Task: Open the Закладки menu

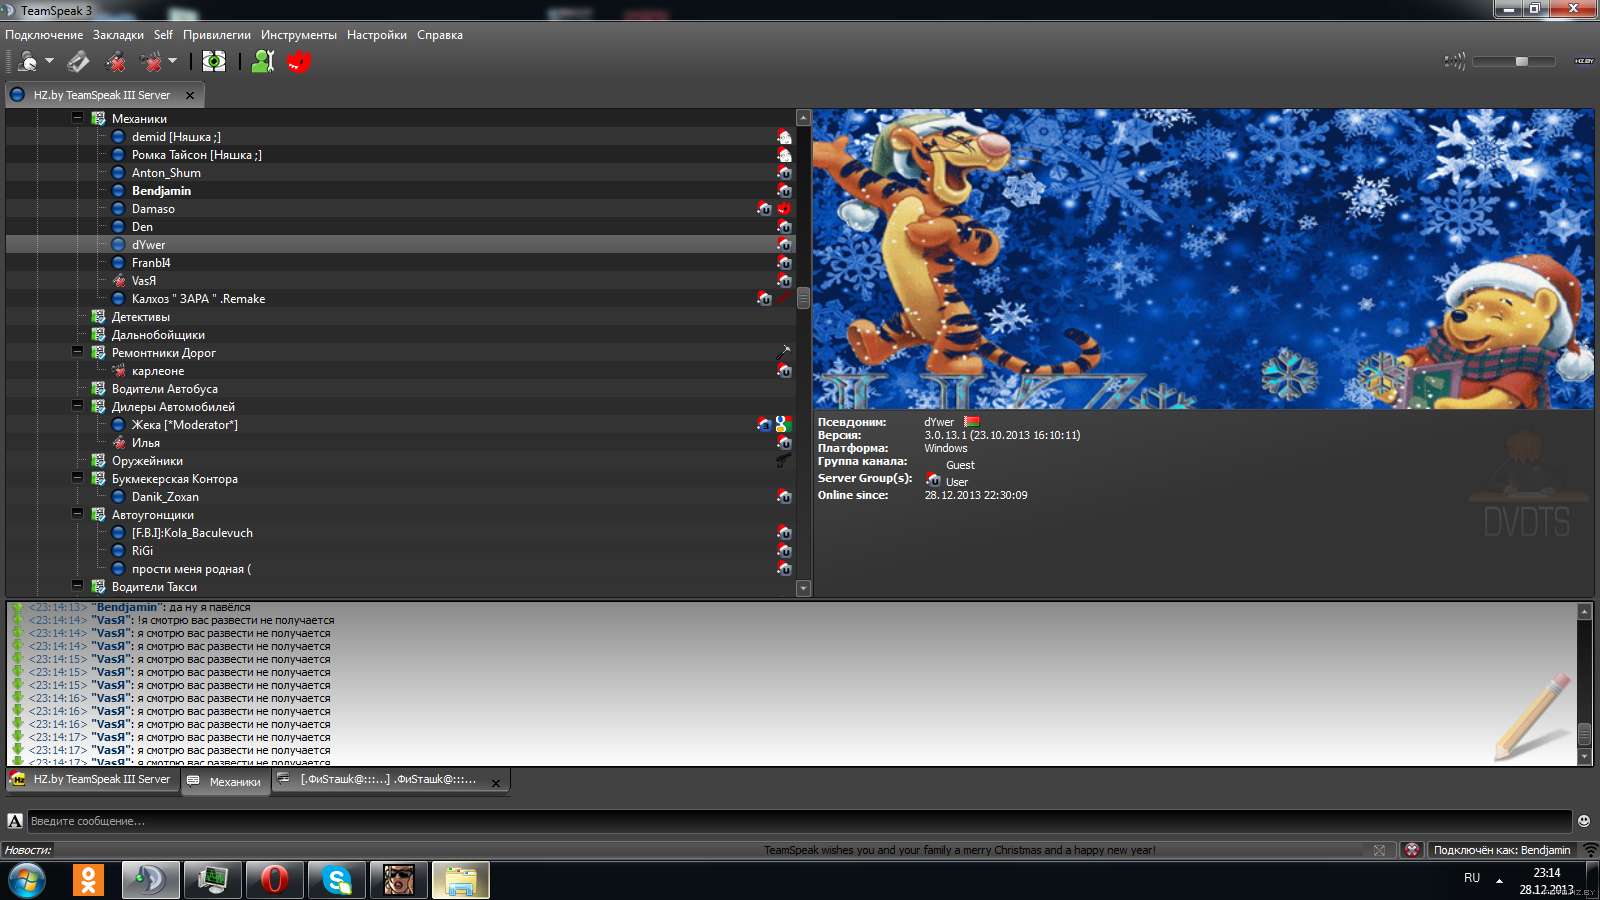Action: click(x=118, y=35)
